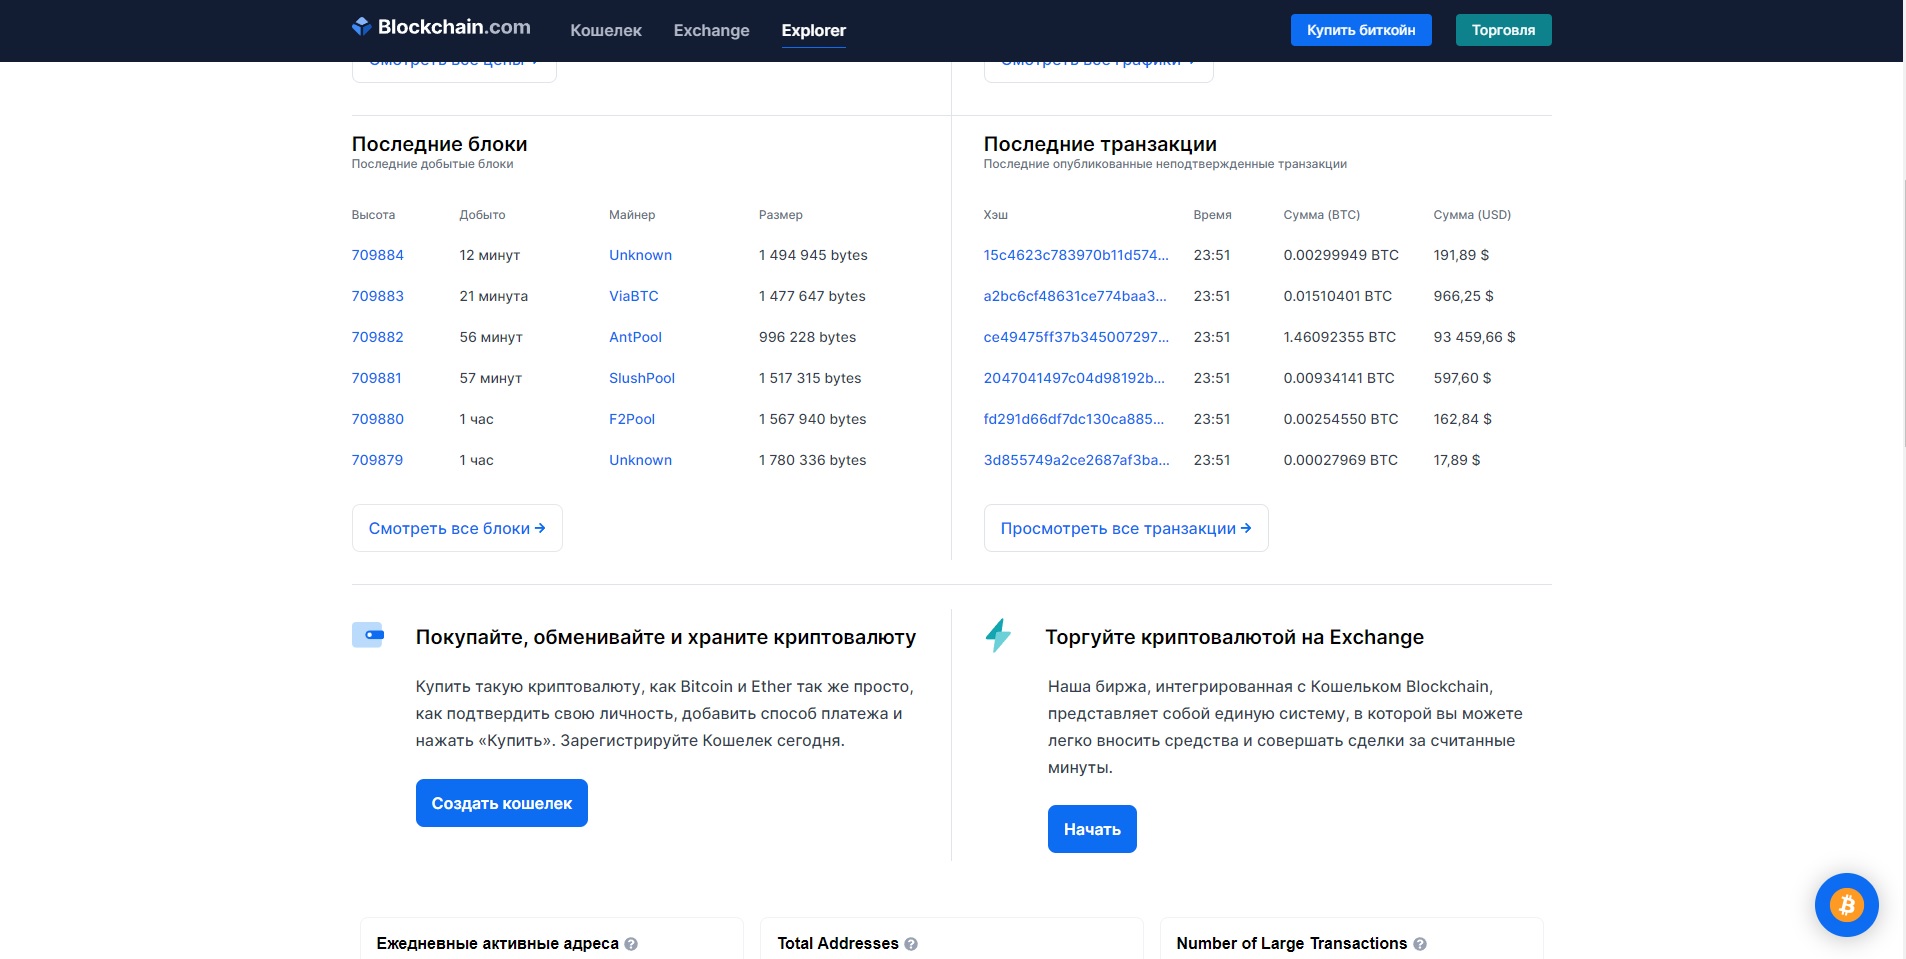Click help icon beside Number of Large Transactions

click(x=1420, y=944)
